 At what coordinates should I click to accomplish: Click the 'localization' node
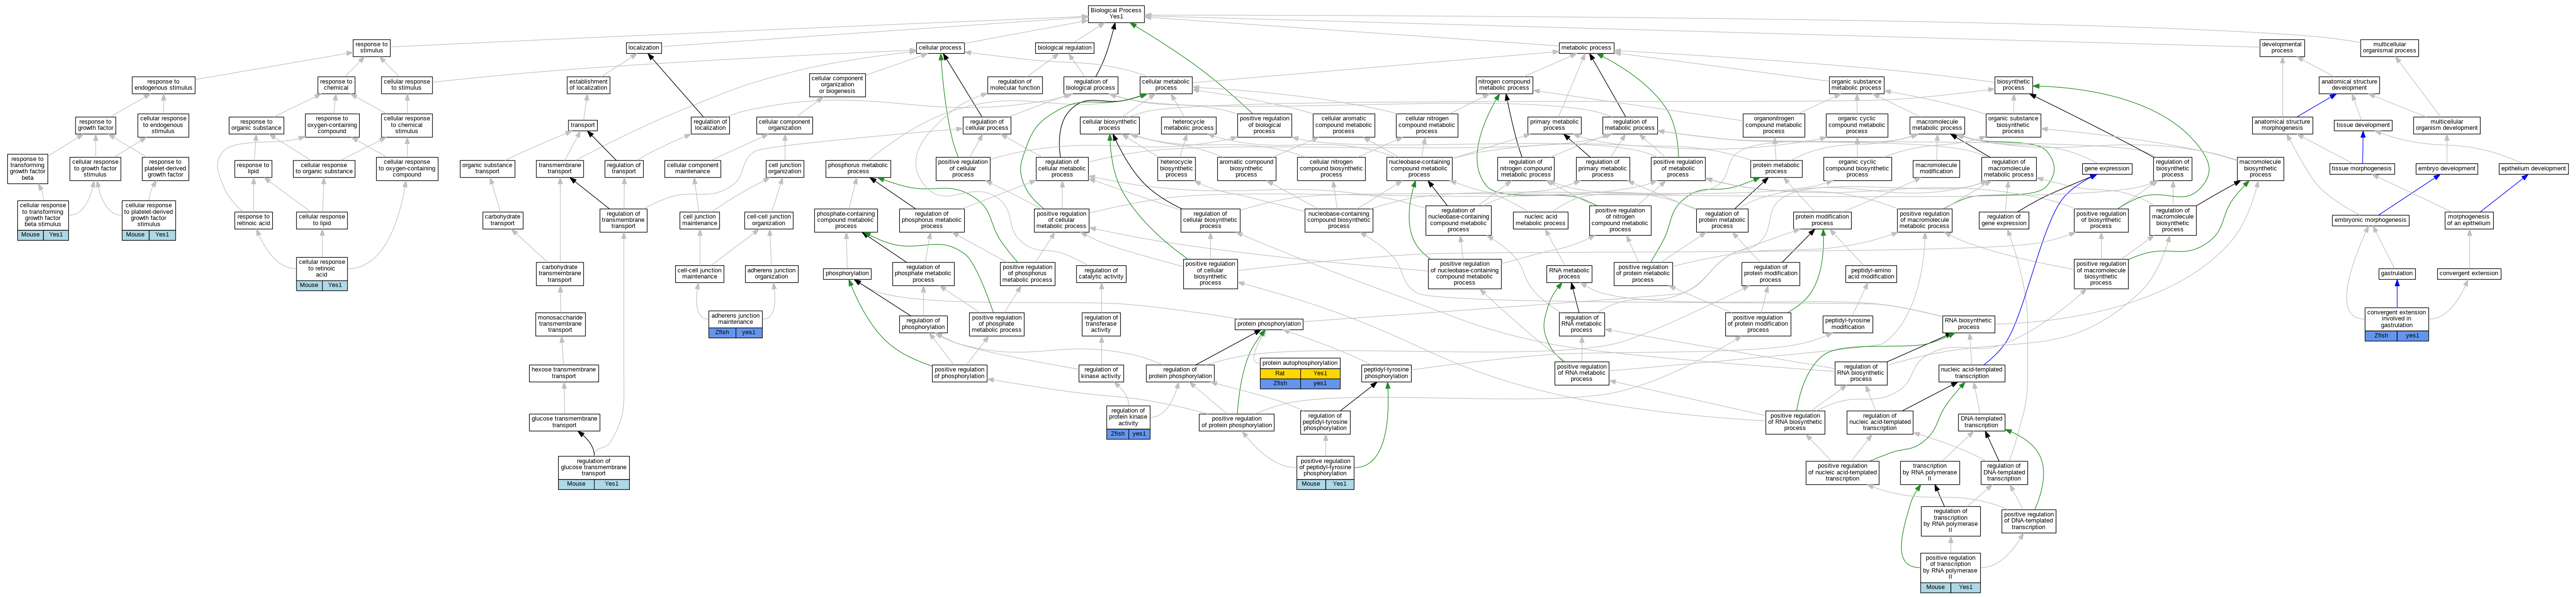click(x=643, y=47)
